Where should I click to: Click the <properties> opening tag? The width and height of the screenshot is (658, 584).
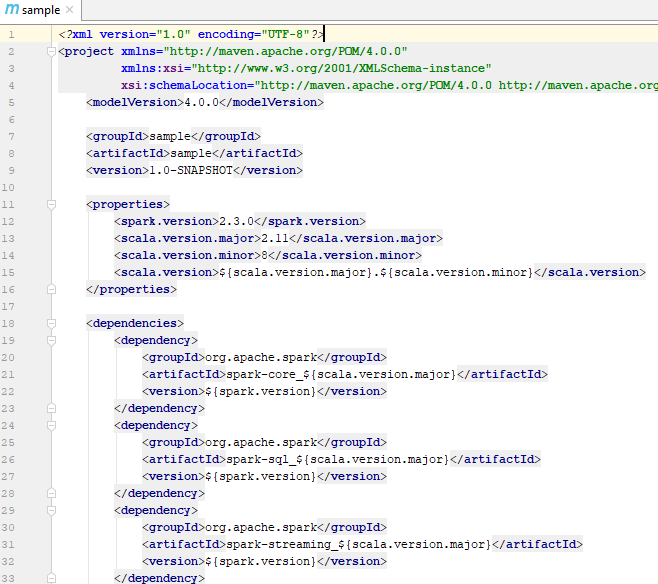128,204
